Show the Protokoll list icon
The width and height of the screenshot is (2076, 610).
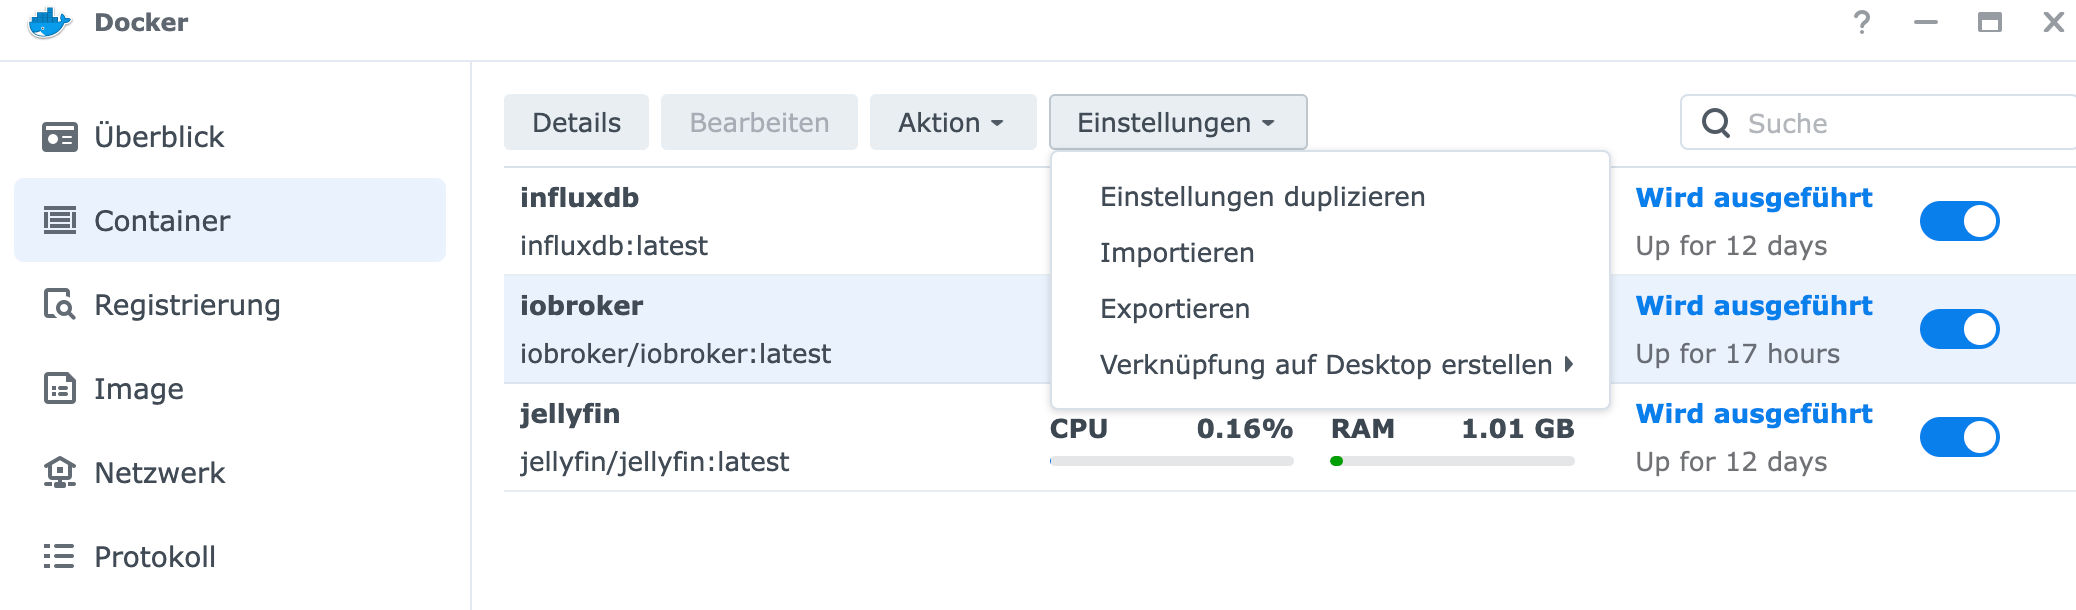pos(60,556)
